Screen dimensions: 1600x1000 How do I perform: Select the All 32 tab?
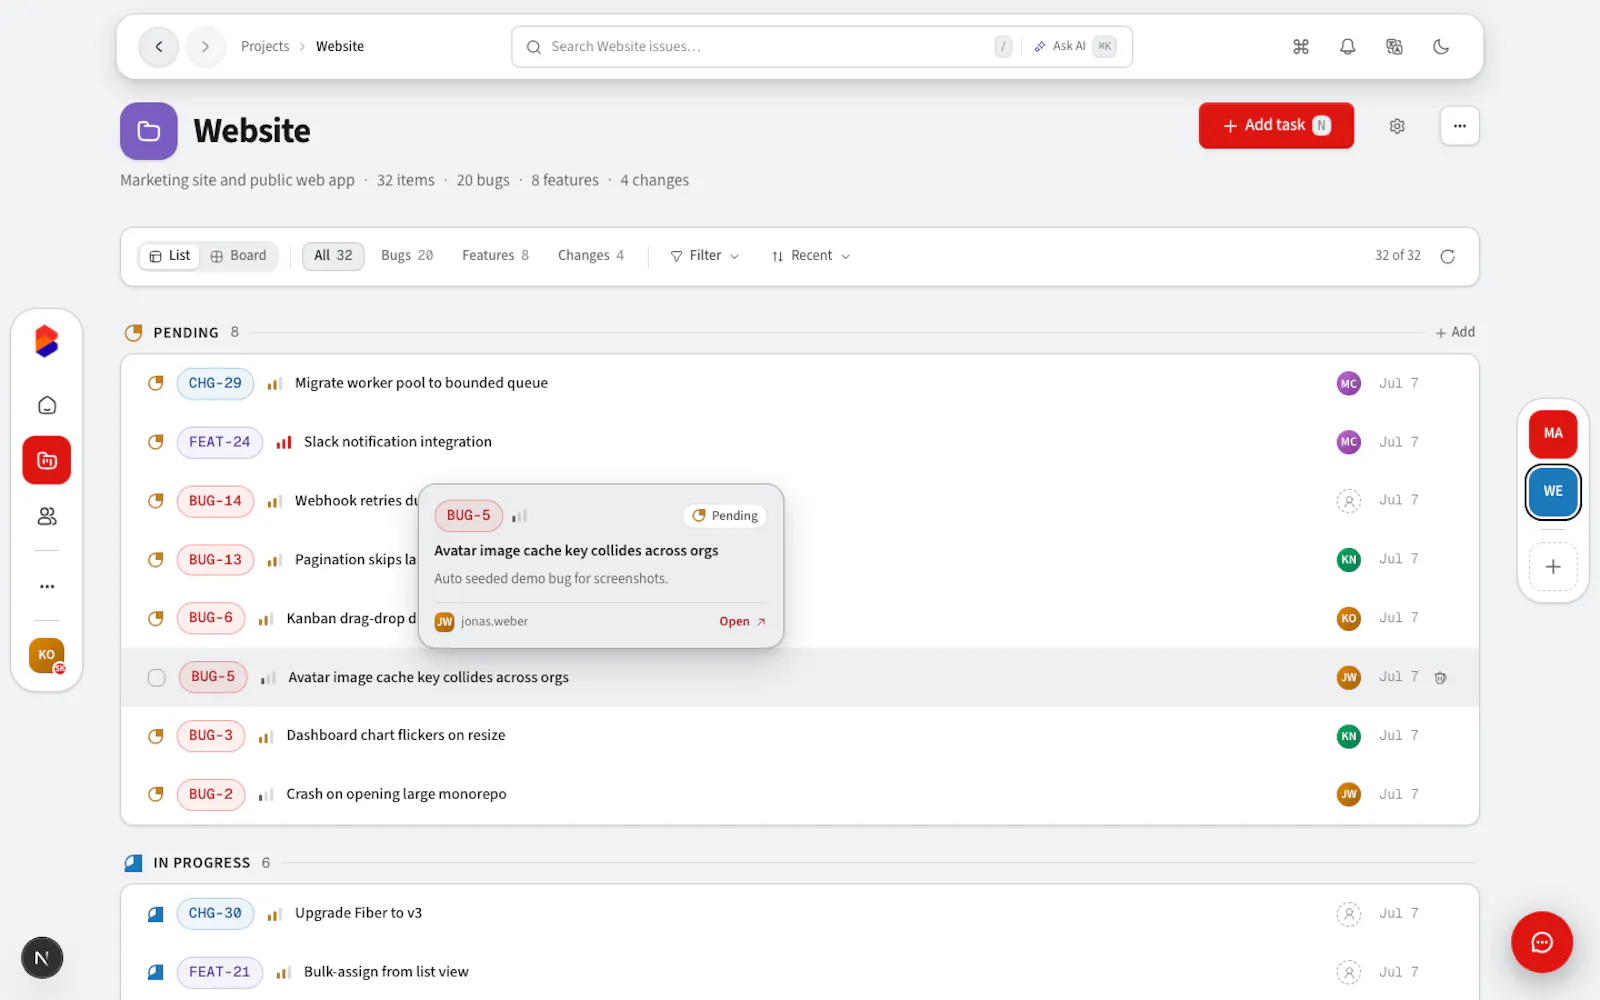point(333,256)
